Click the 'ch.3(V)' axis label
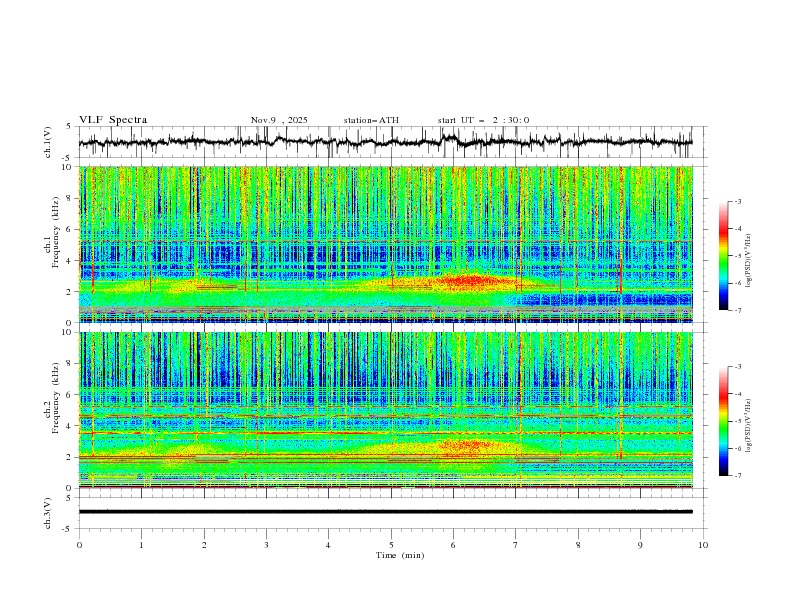Image resolution: width=792 pixels, height=612 pixels. 48,513
